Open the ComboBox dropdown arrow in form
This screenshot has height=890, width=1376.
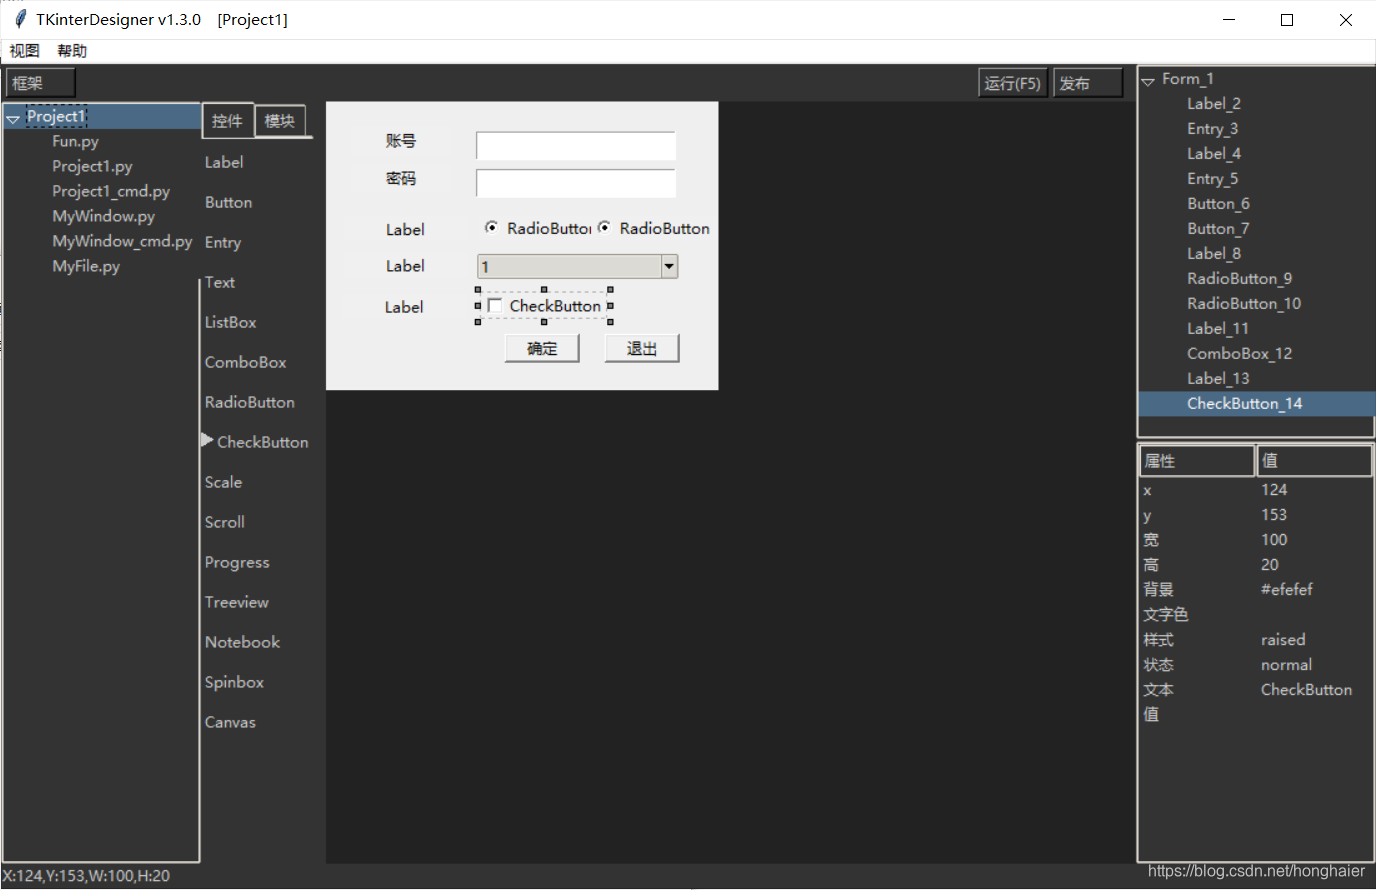click(x=669, y=266)
